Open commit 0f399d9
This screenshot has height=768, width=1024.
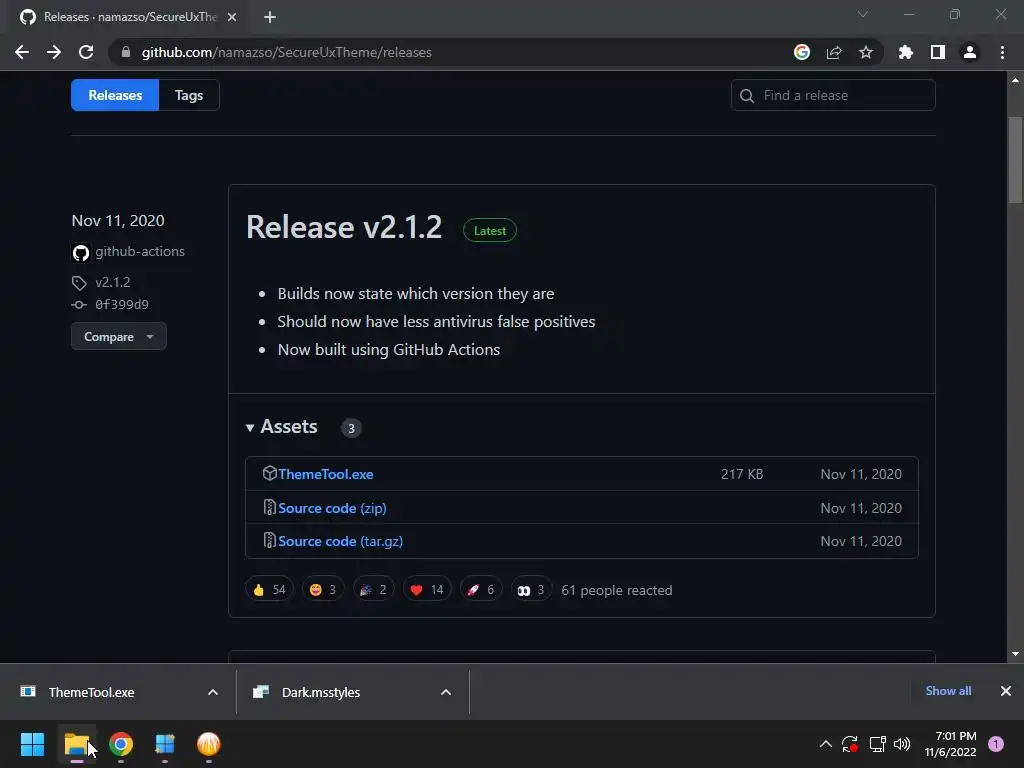122,304
